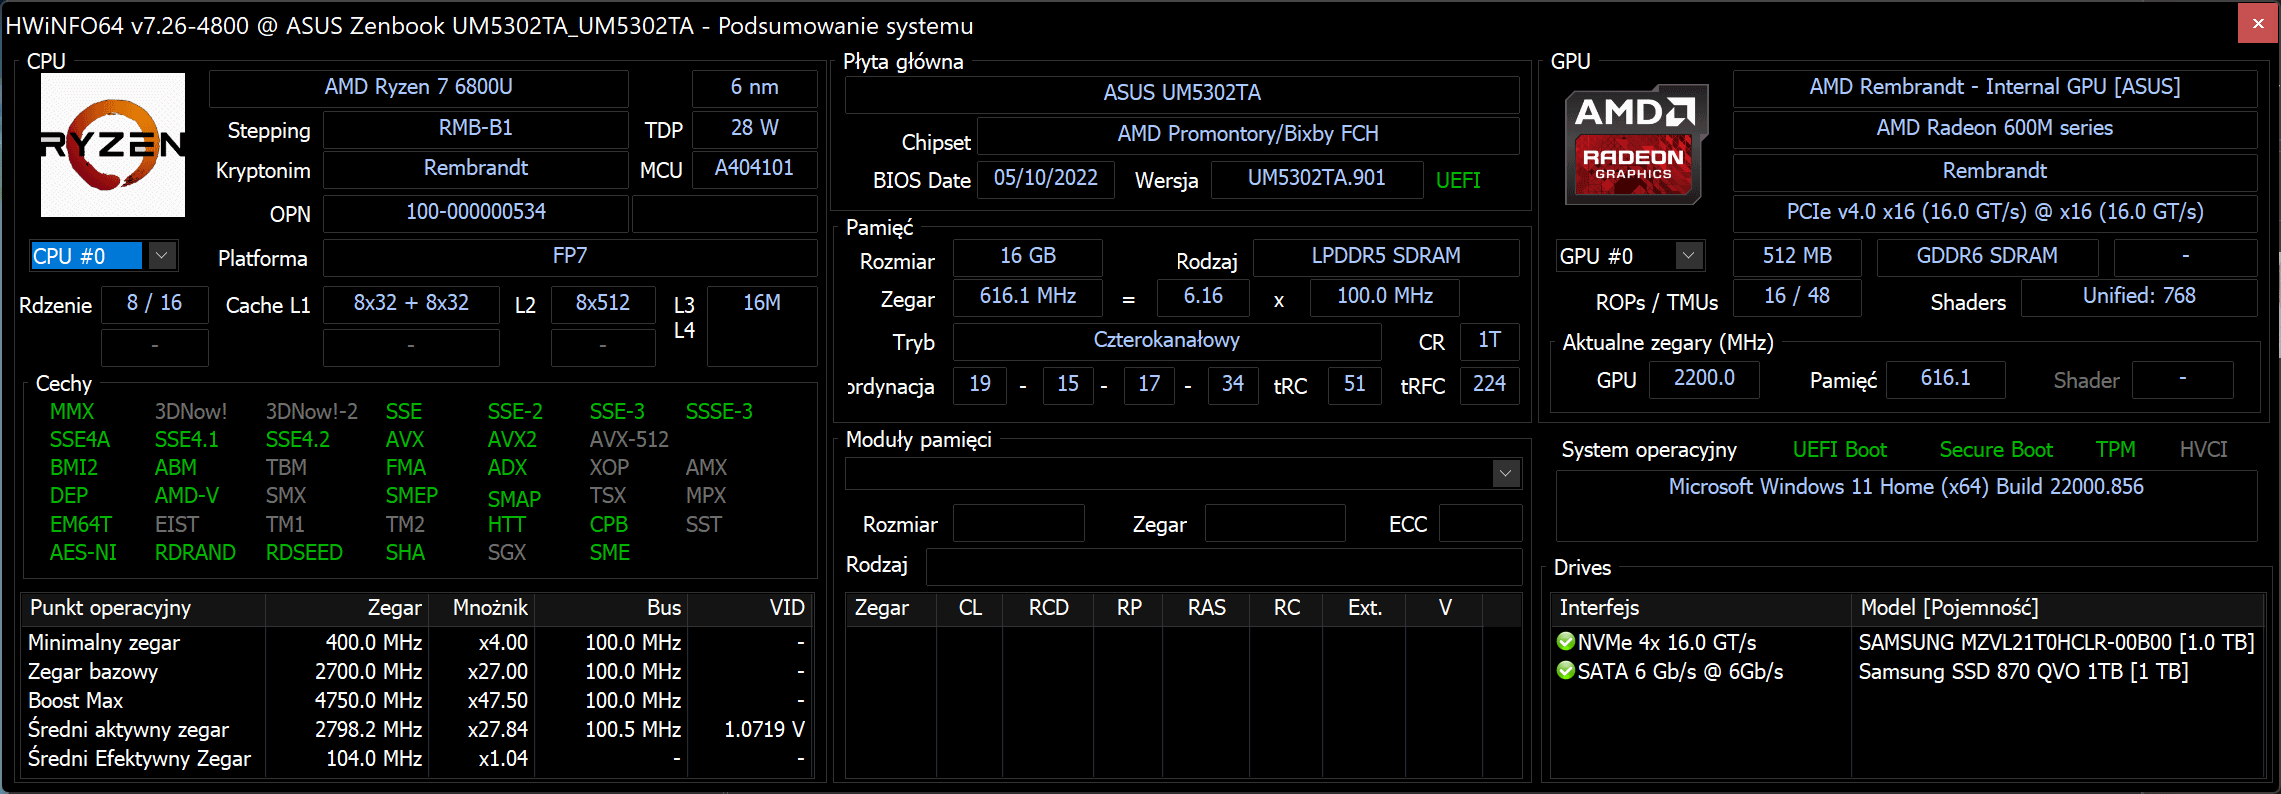Click the 616.1 MHz memory clock in Pamięć
2281x794 pixels.
point(1028,296)
